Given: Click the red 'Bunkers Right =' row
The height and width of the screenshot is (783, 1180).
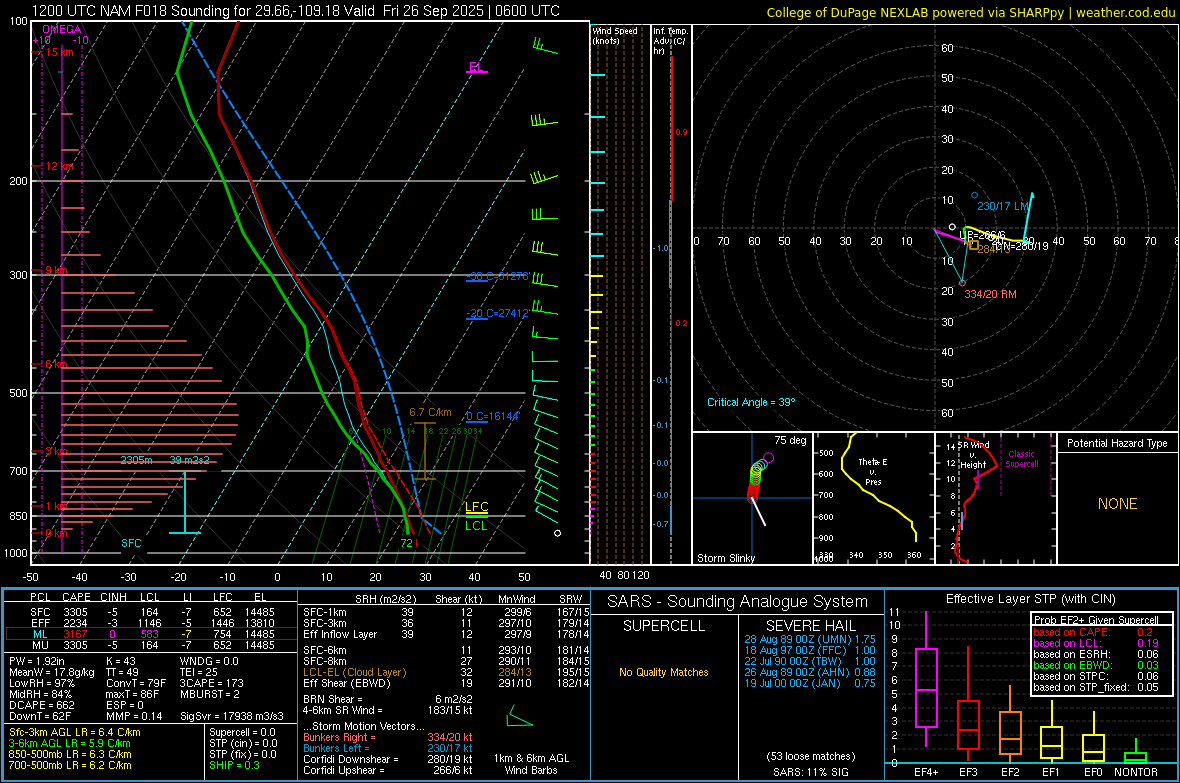Looking at the screenshot, I should click(x=388, y=738).
